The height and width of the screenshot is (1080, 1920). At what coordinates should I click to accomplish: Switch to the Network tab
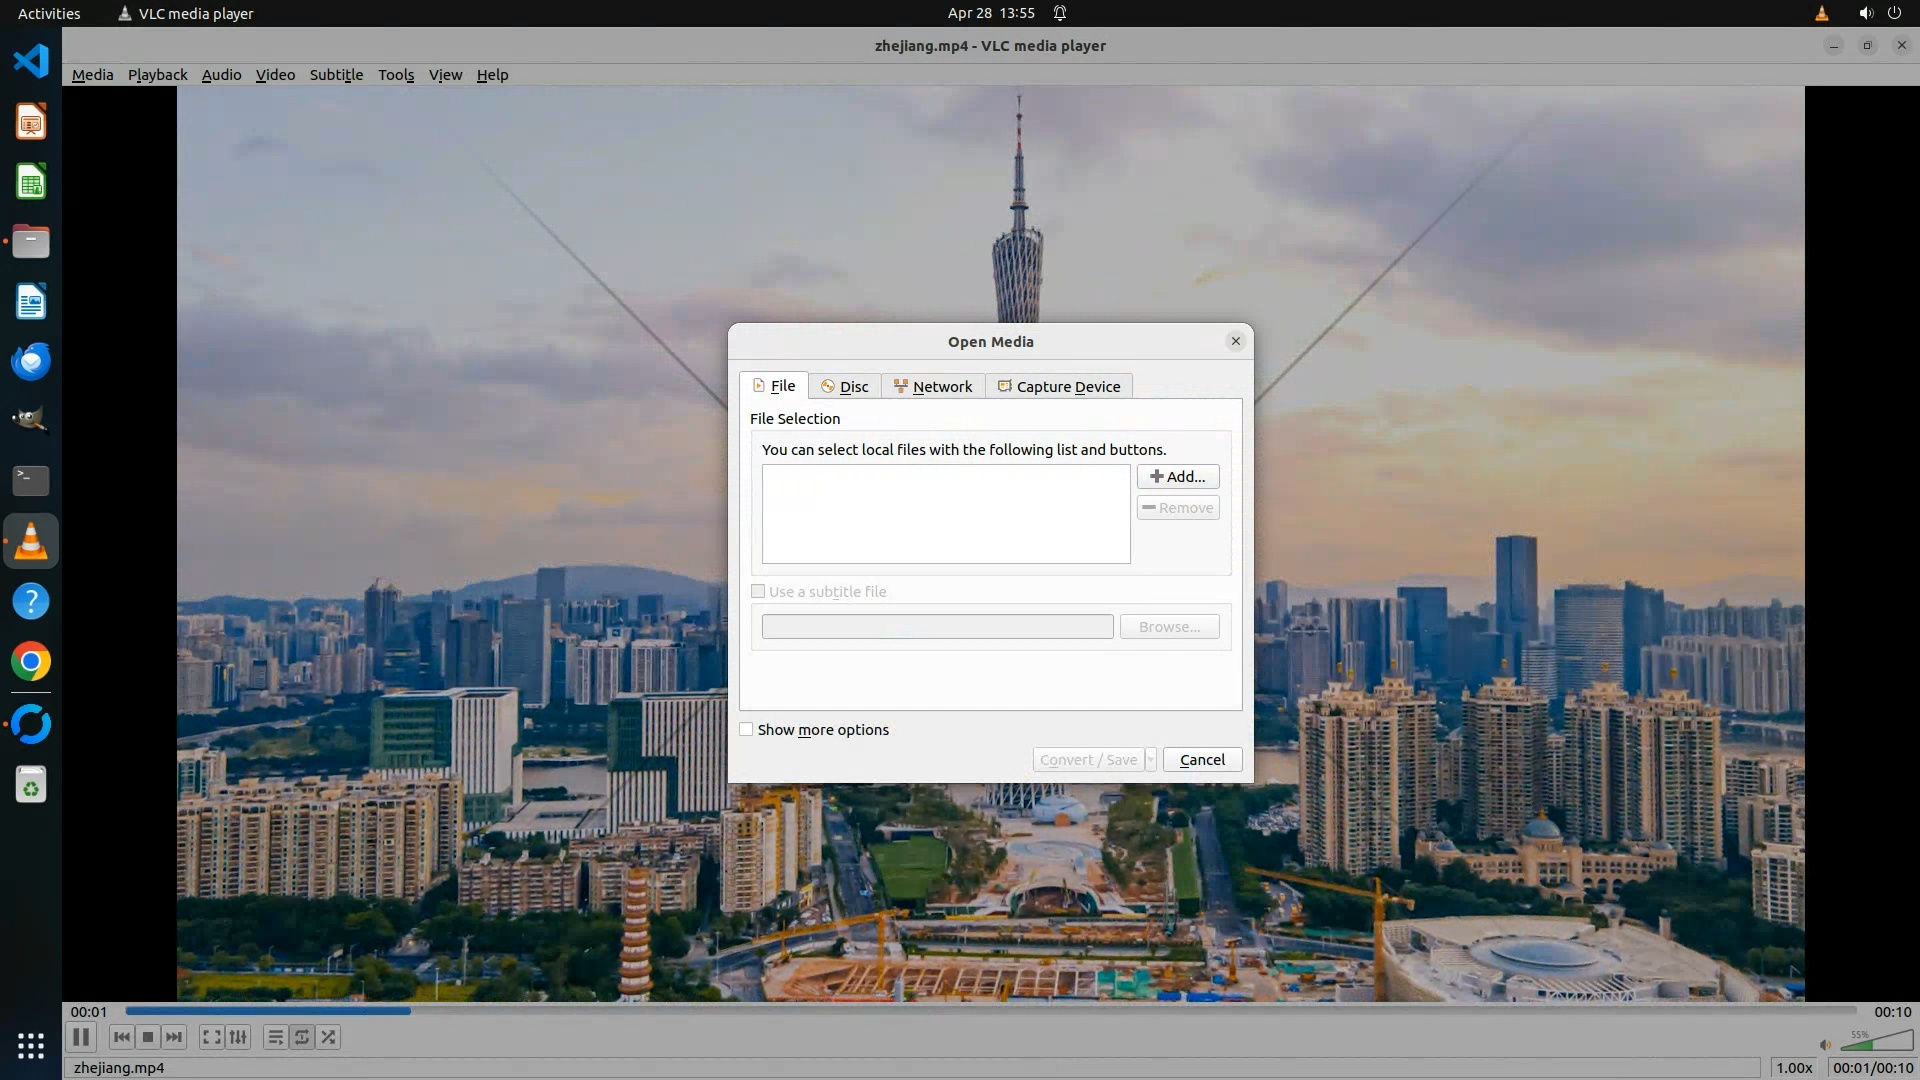(x=932, y=387)
